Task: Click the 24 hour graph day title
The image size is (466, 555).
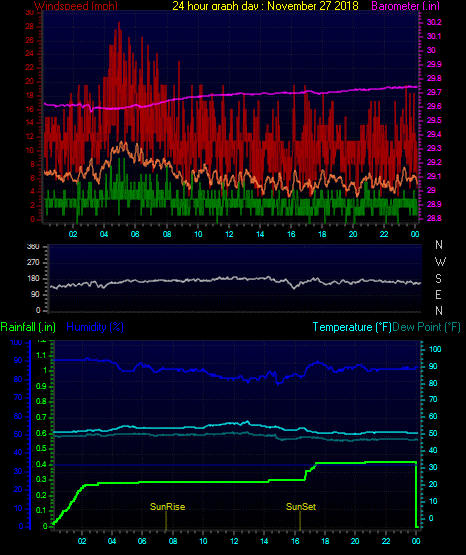Action: (265, 6)
